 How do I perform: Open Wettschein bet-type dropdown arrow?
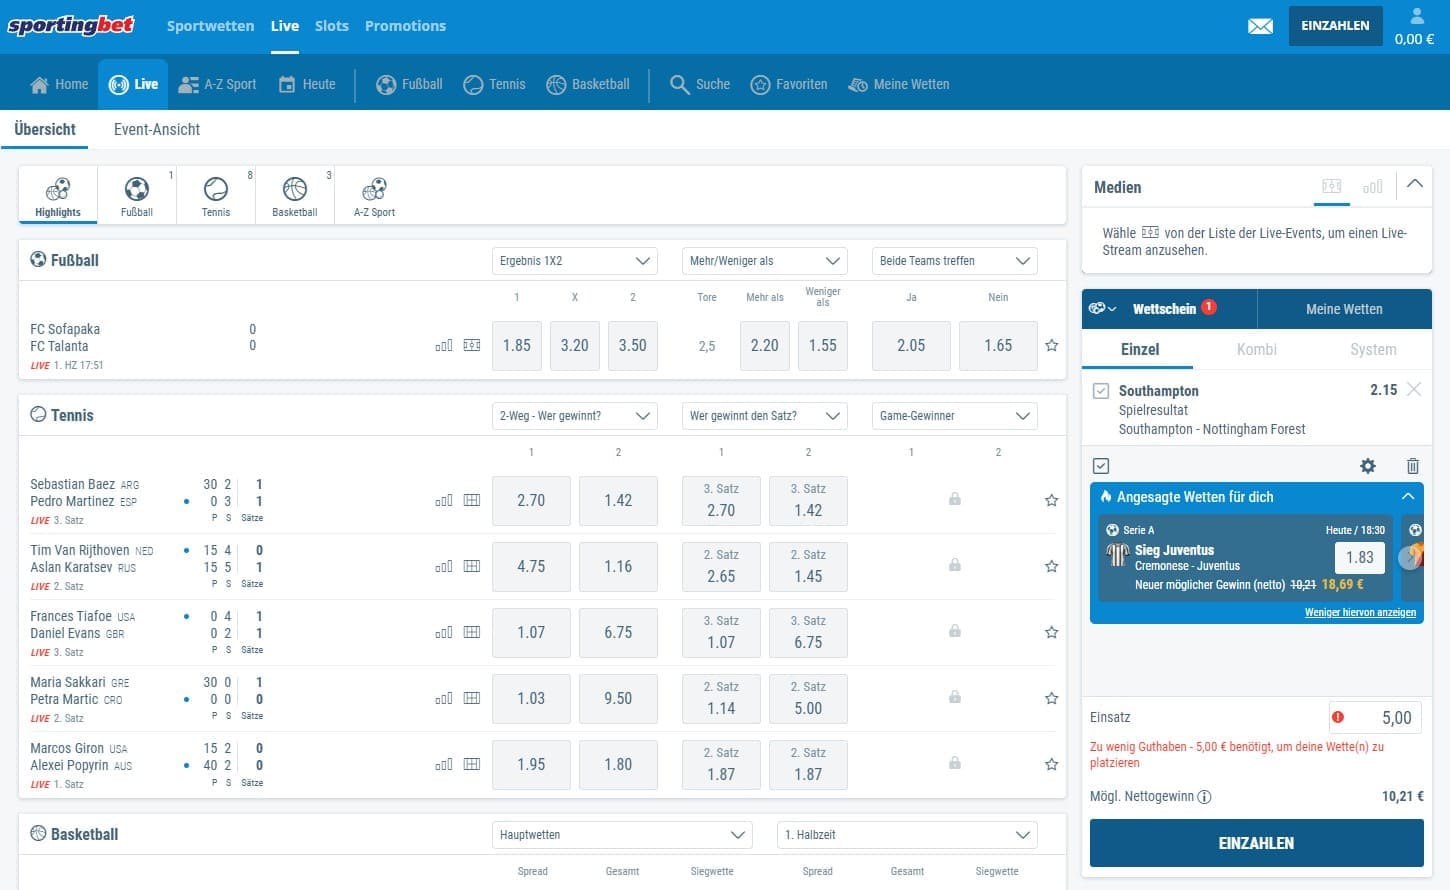tap(1102, 309)
